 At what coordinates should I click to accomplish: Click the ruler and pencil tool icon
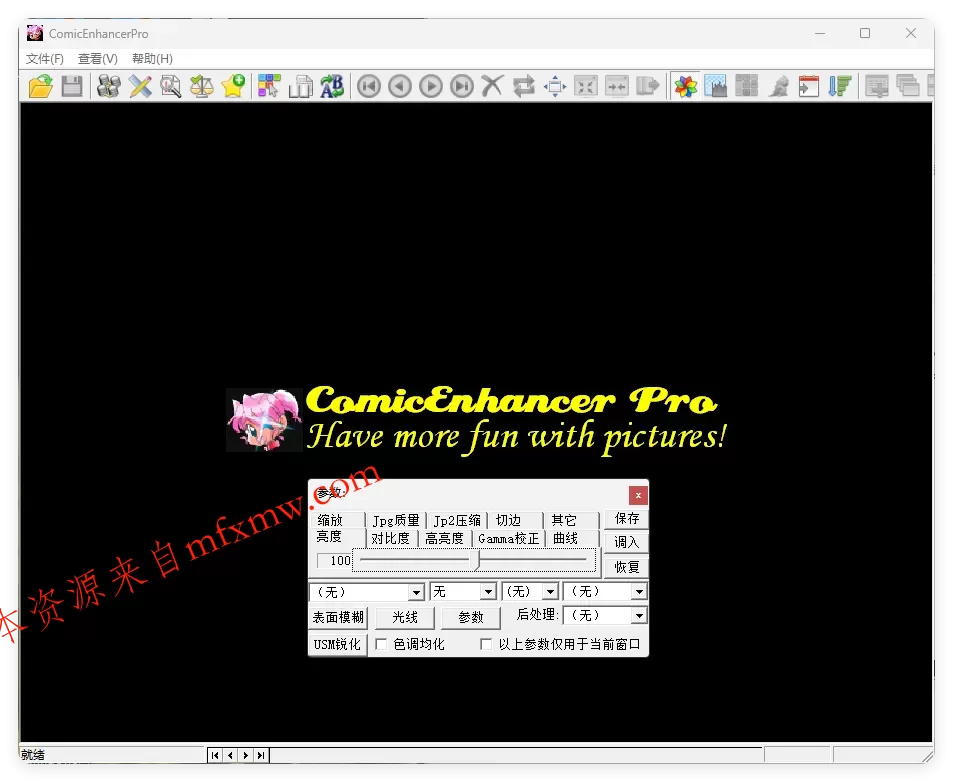(140, 86)
